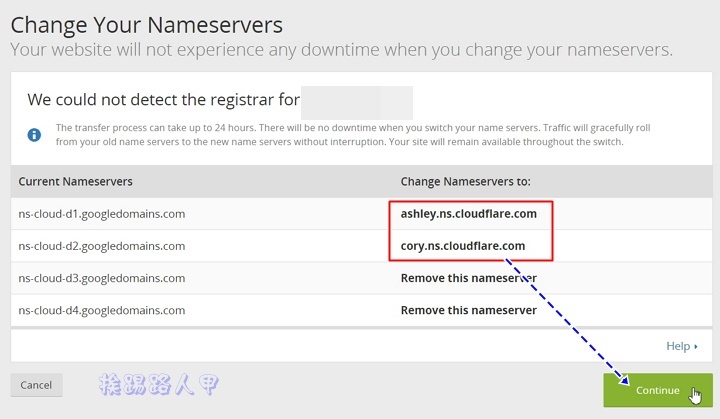Click ns-cloud-d3.googledomains.com entry
This screenshot has width=720, height=419.
[x=101, y=278]
